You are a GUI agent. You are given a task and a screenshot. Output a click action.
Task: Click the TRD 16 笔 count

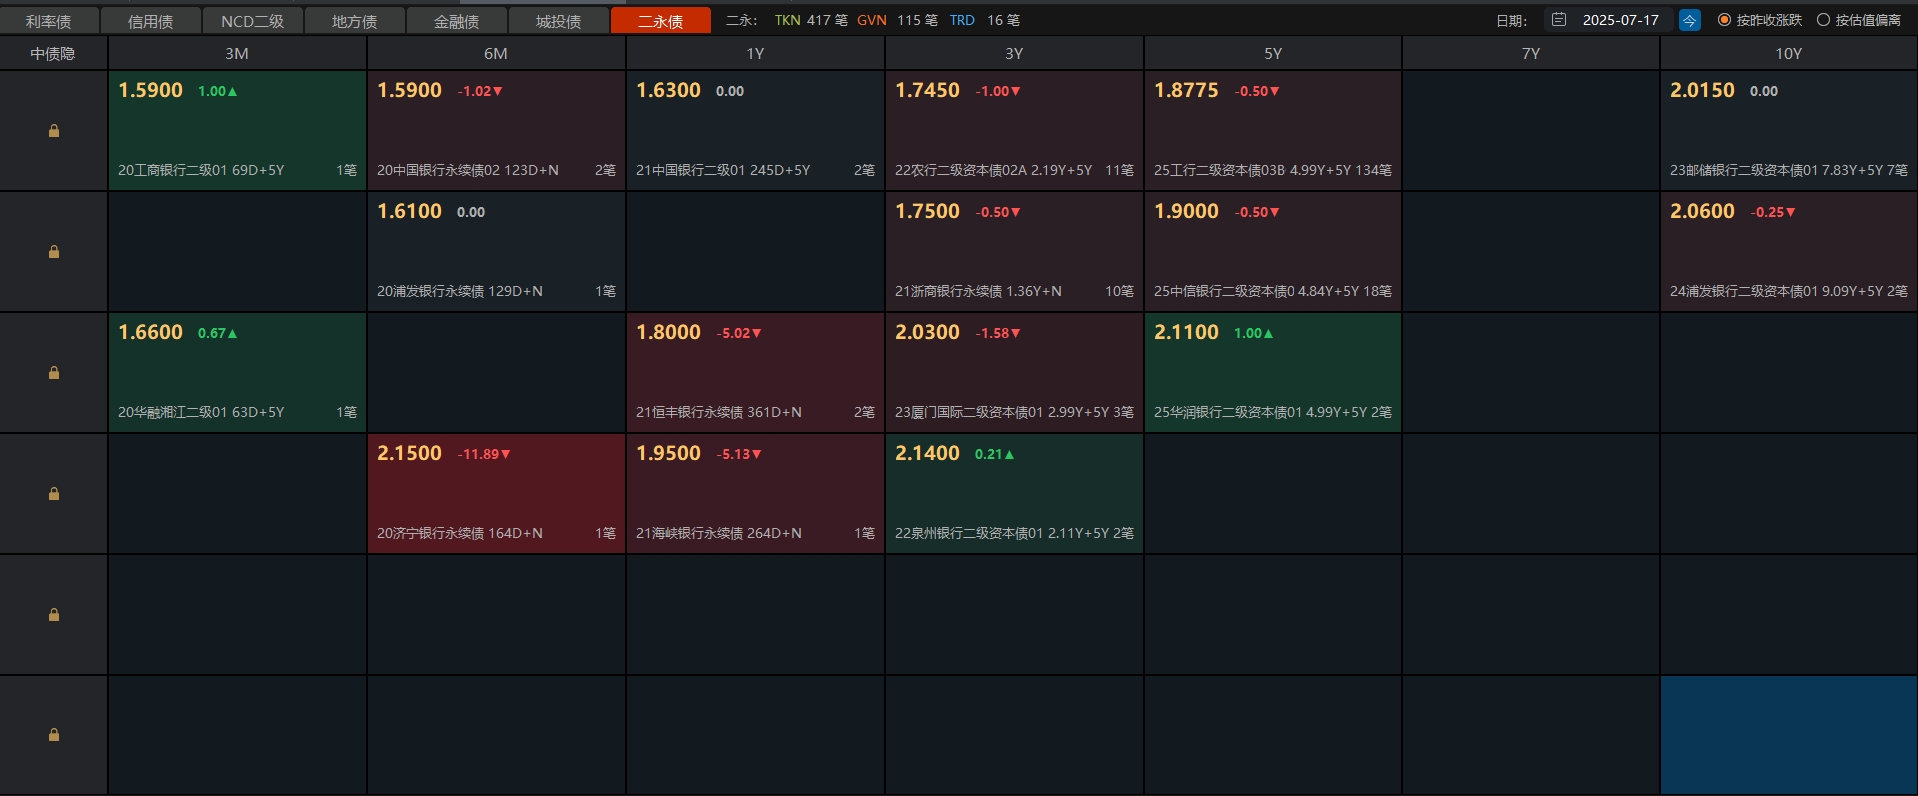point(985,20)
